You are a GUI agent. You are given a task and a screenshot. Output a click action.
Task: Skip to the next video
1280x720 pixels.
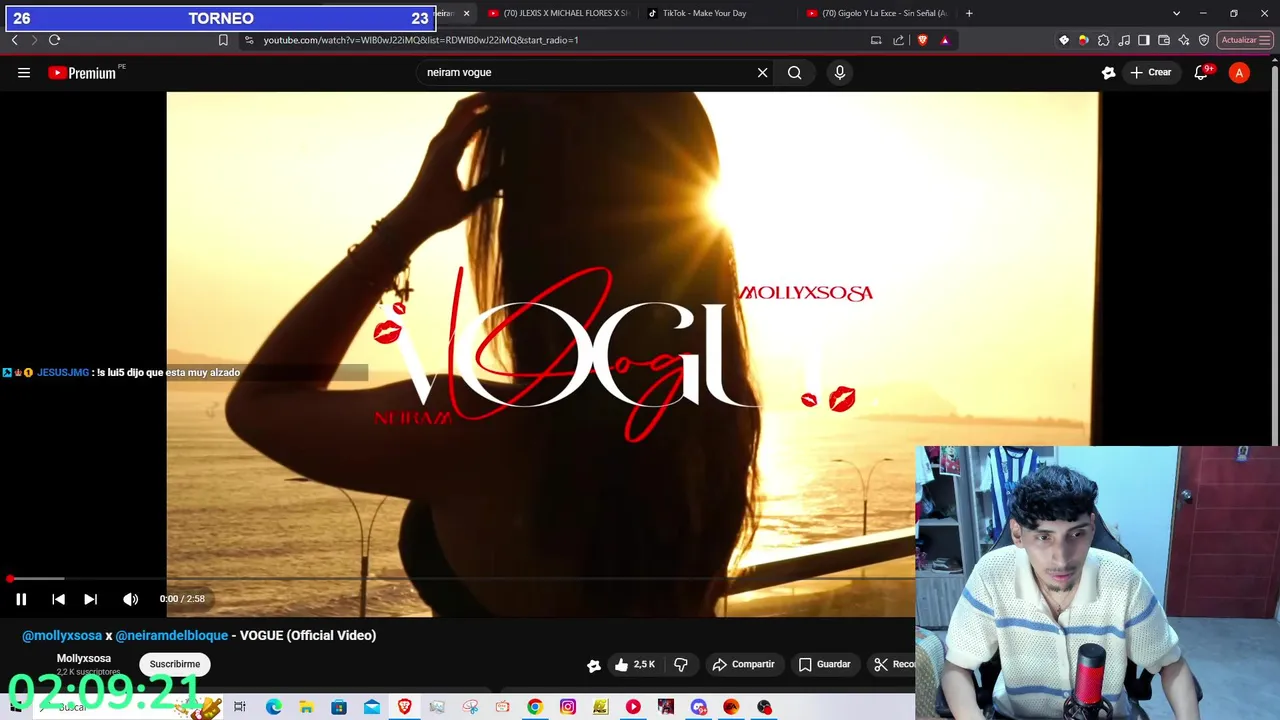pyautogui.click(x=90, y=599)
